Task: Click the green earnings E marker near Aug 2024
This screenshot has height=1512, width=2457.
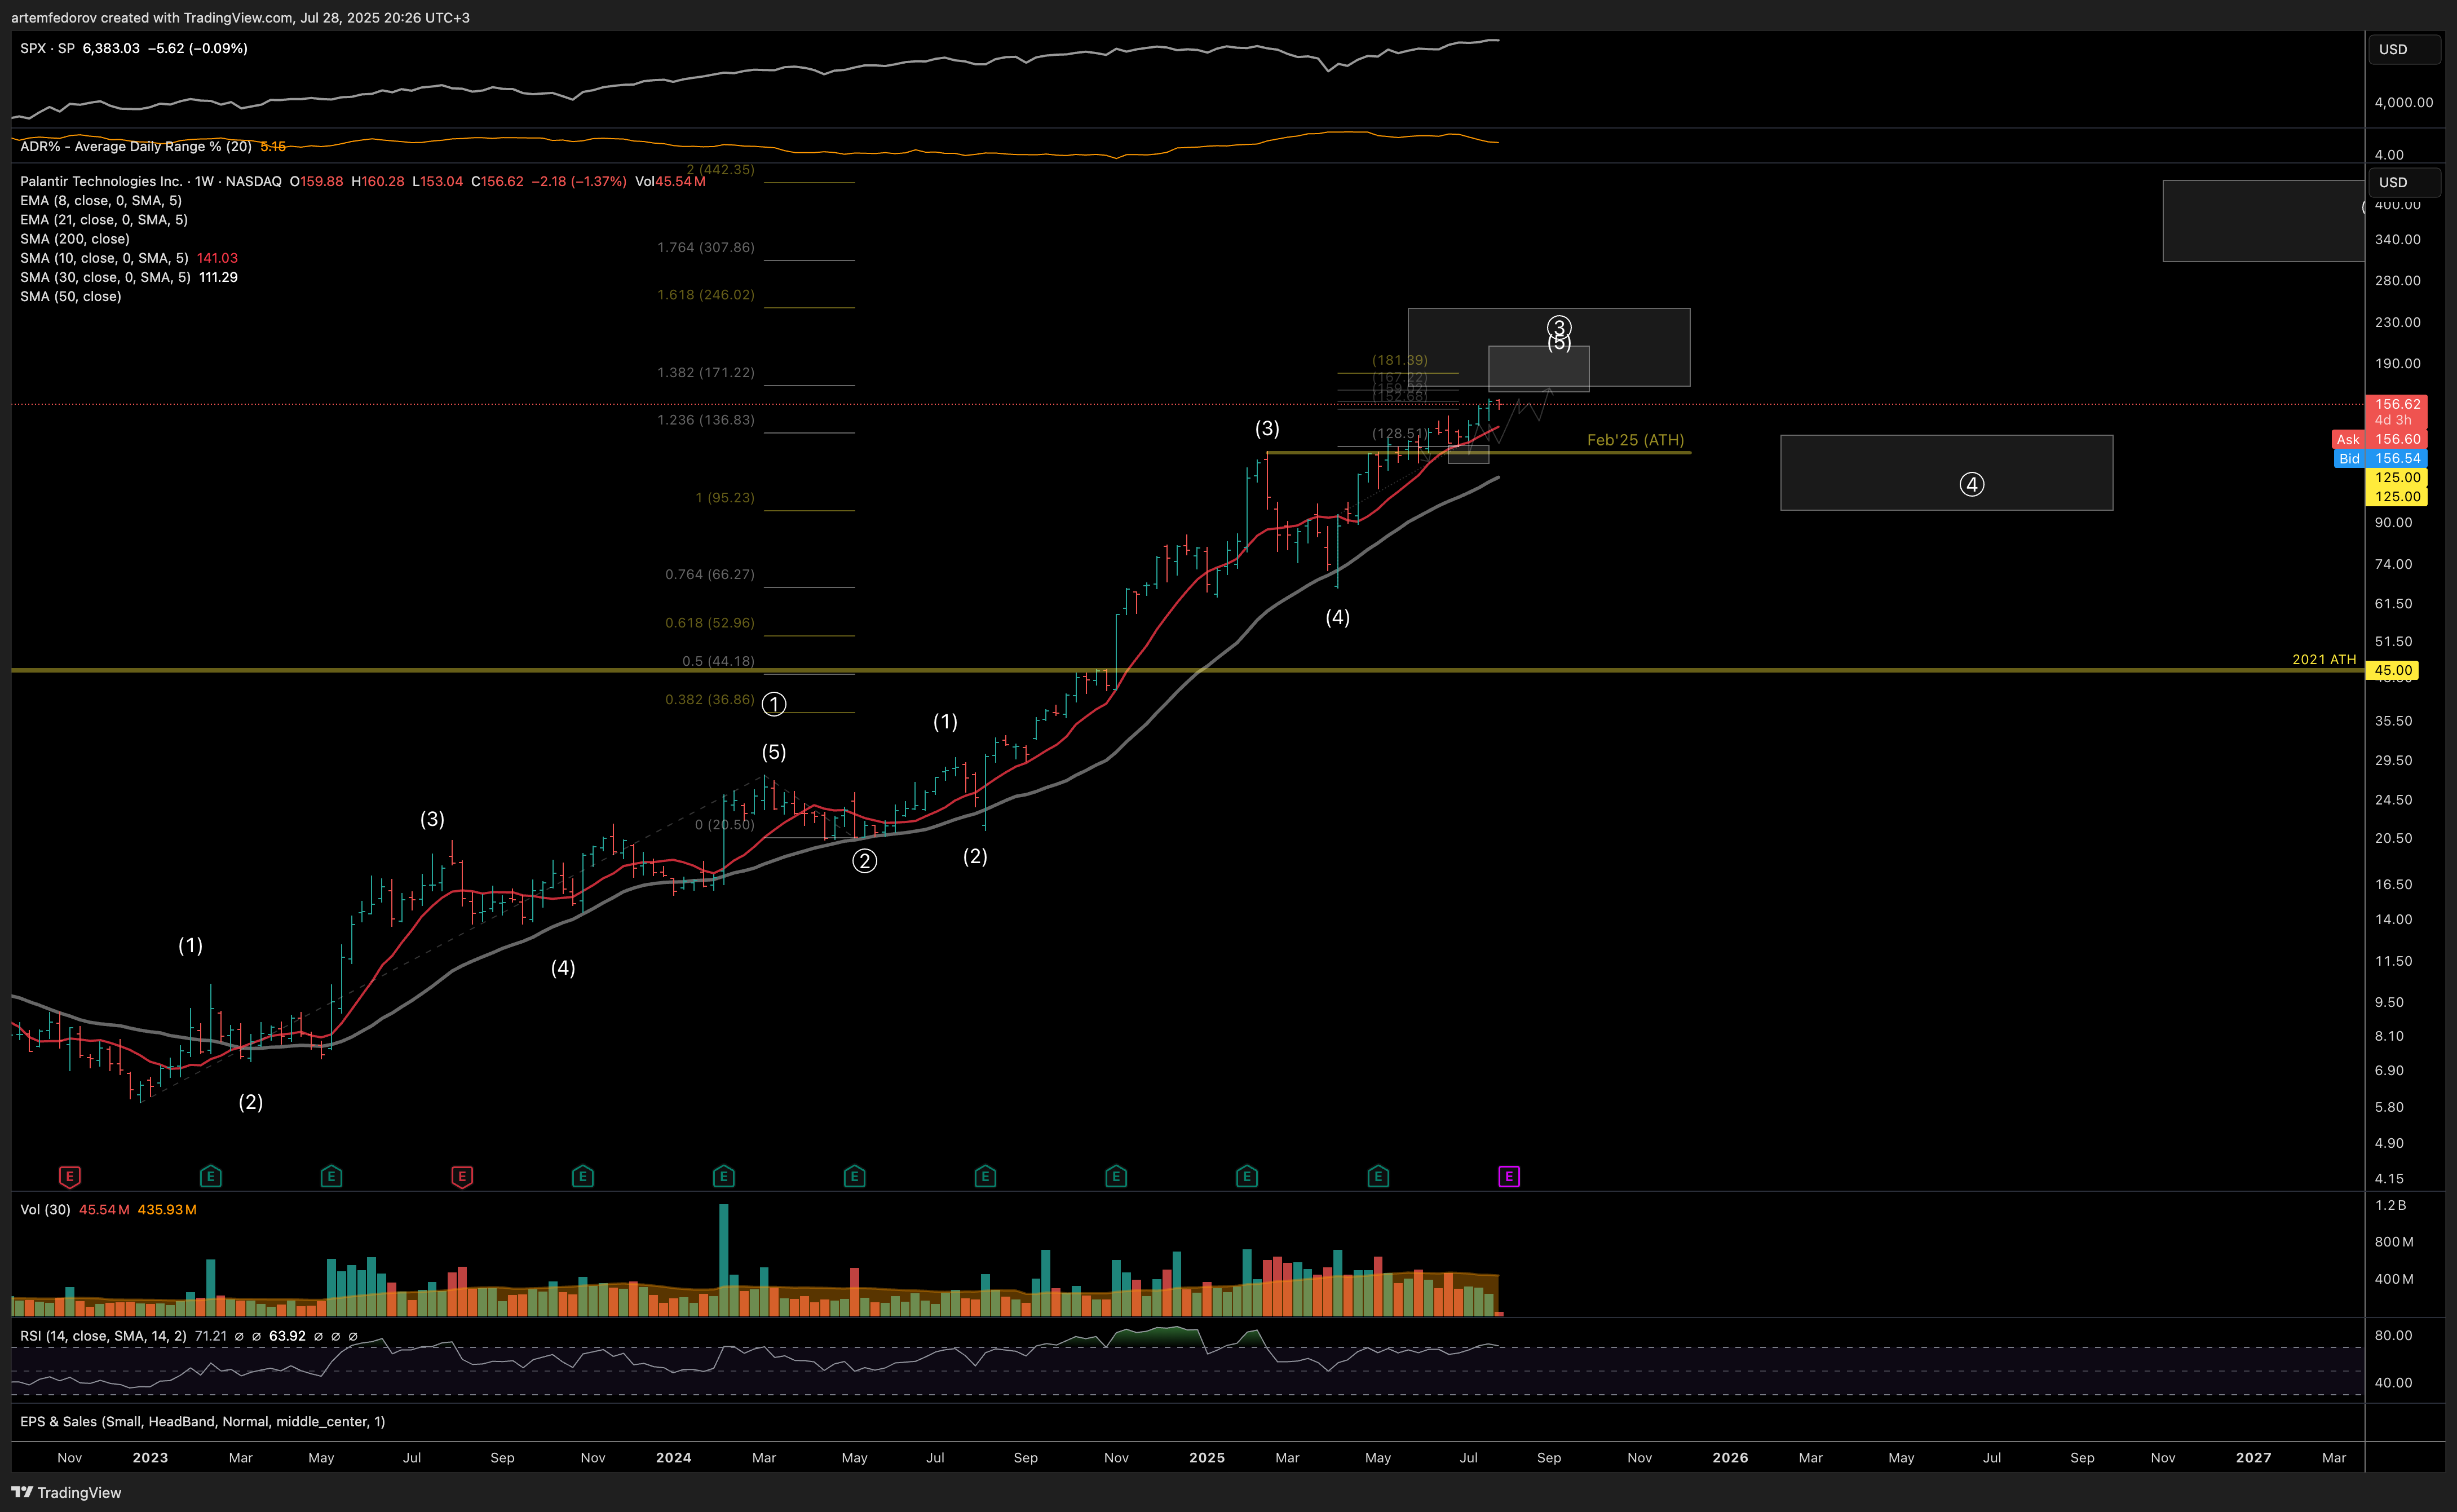Action: [985, 1176]
